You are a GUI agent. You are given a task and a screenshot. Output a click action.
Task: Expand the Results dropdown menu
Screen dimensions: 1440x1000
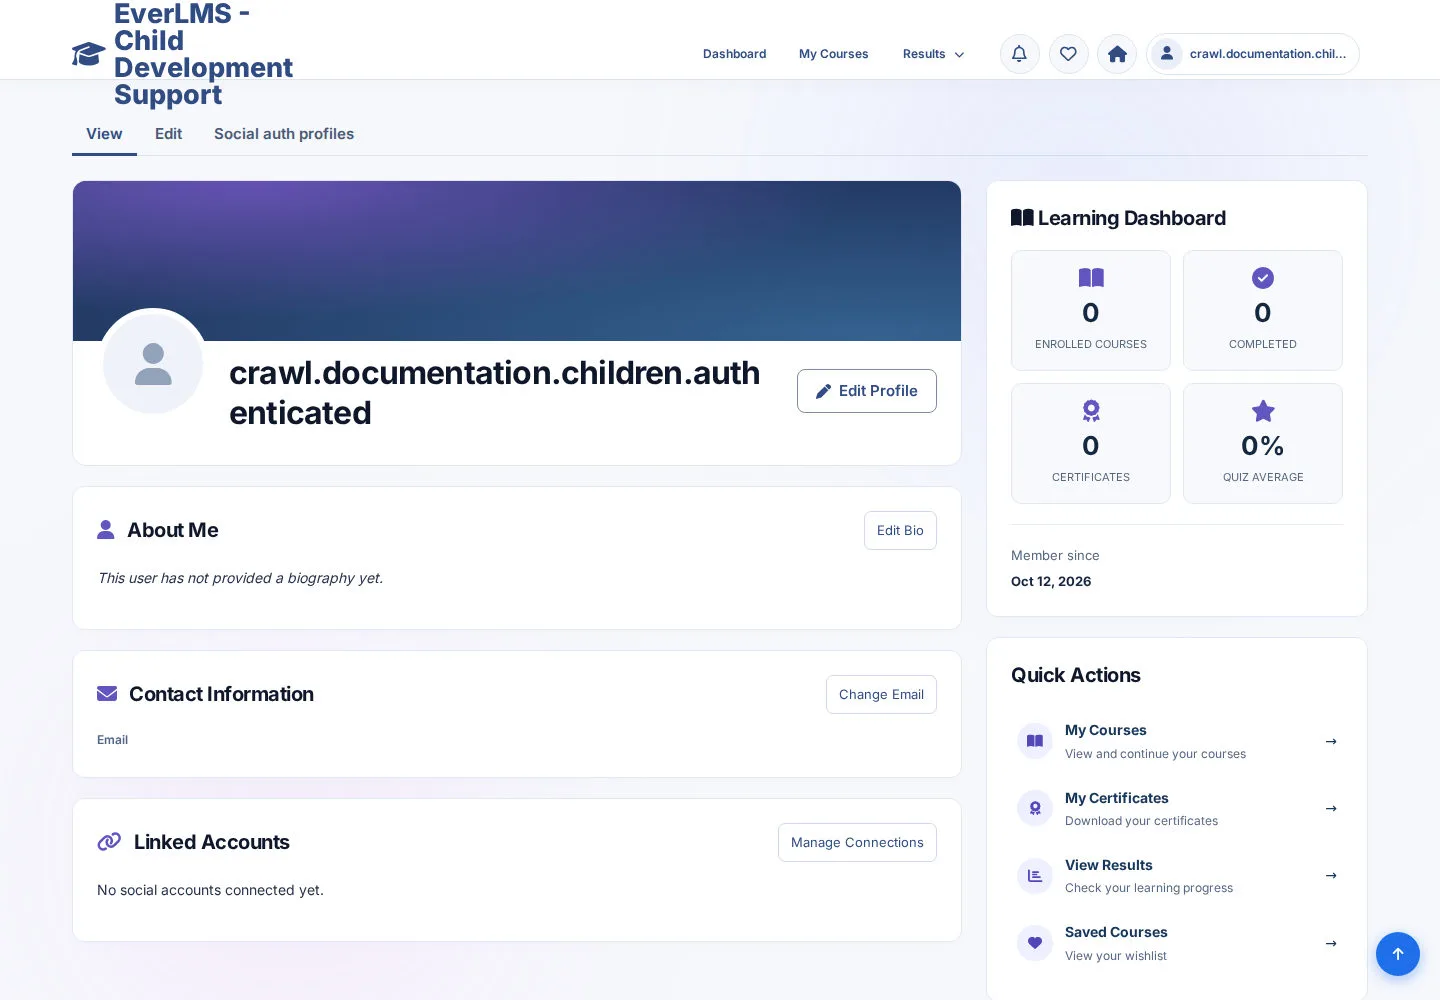coord(933,54)
